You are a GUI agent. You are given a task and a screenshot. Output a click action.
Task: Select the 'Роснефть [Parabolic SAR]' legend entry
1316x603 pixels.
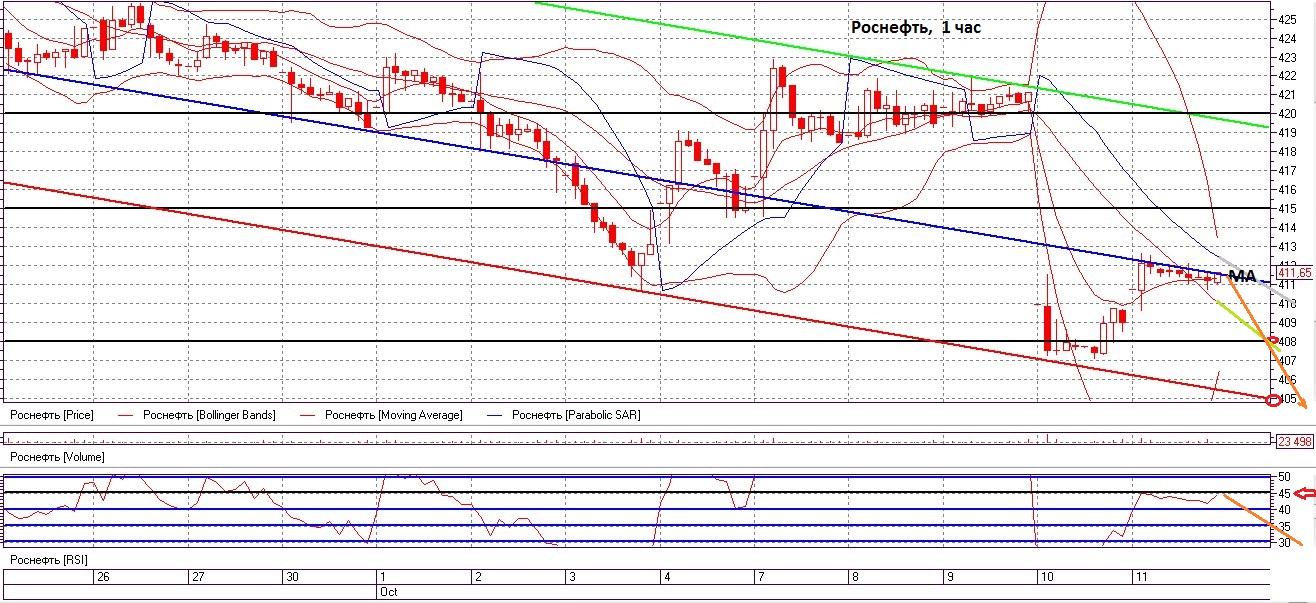pyautogui.click(x=575, y=414)
